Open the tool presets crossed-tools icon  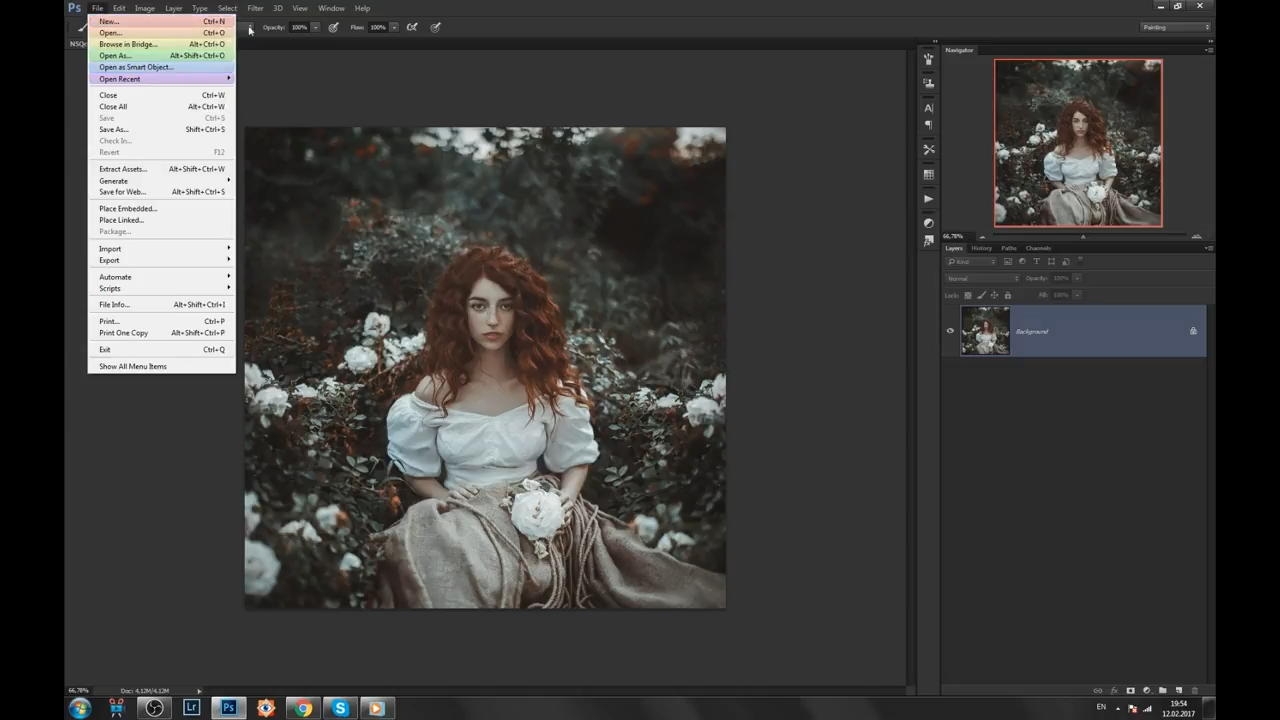click(x=929, y=150)
